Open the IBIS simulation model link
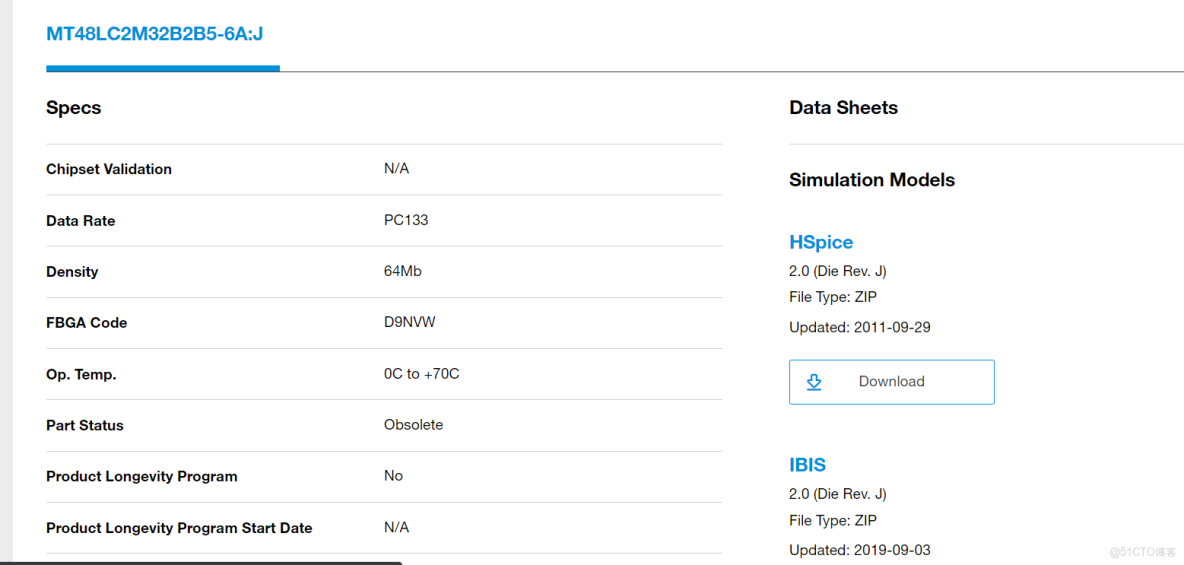The image size is (1184, 565). 807,465
